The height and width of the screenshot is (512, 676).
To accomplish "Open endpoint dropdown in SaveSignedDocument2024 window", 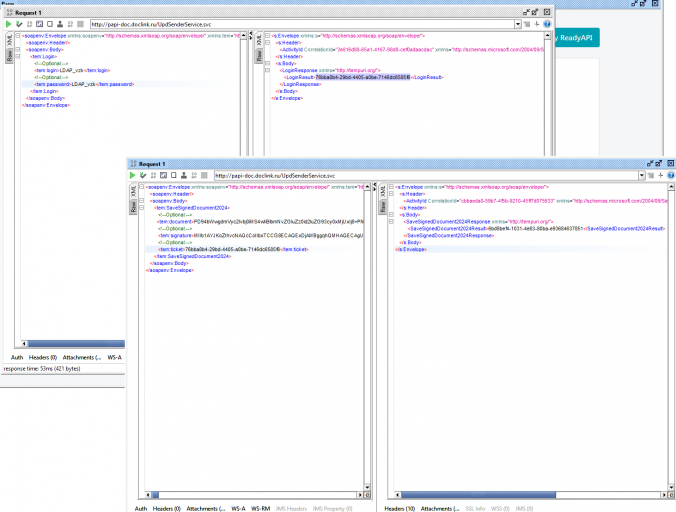I will [642, 175].
